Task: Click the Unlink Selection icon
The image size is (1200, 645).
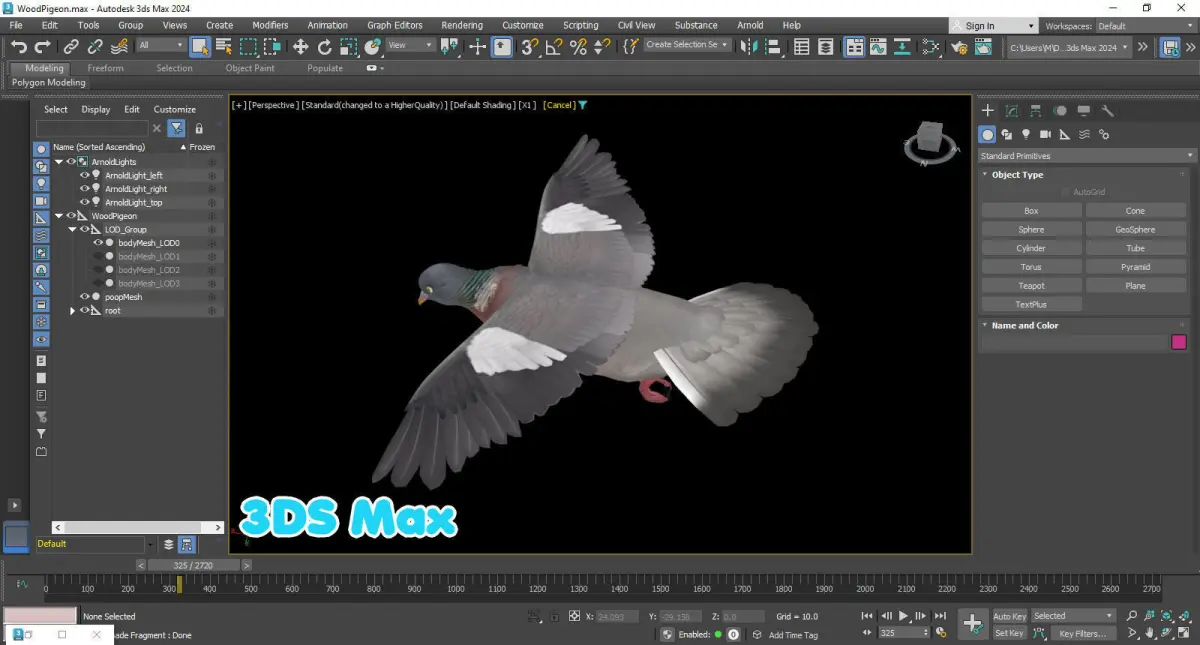Action: [95, 46]
